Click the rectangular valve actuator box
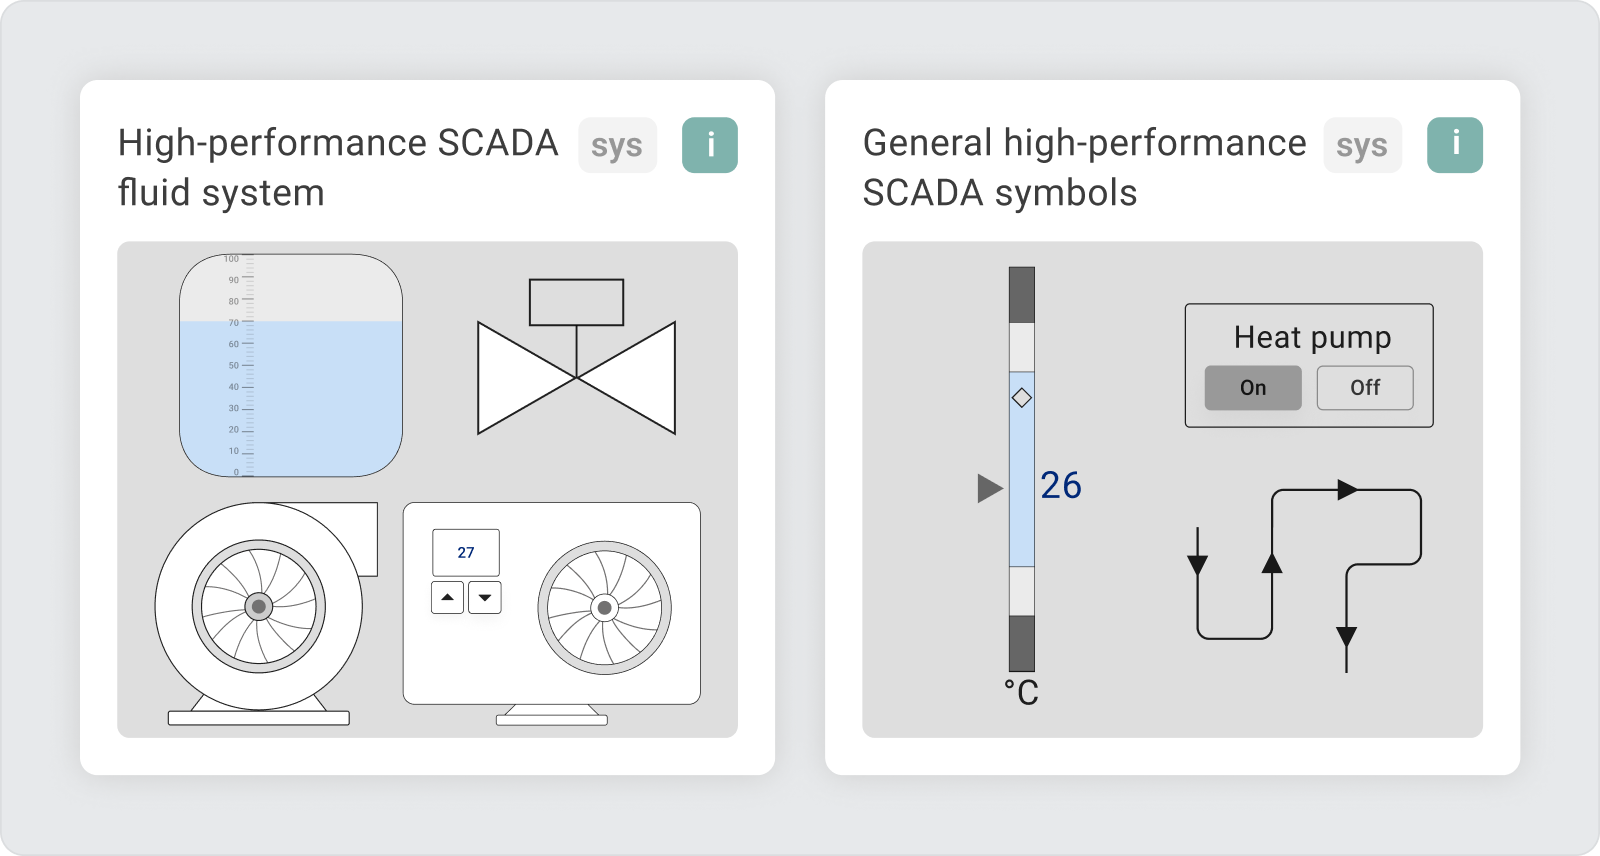Screen dimensions: 1600x856 [576, 302]
